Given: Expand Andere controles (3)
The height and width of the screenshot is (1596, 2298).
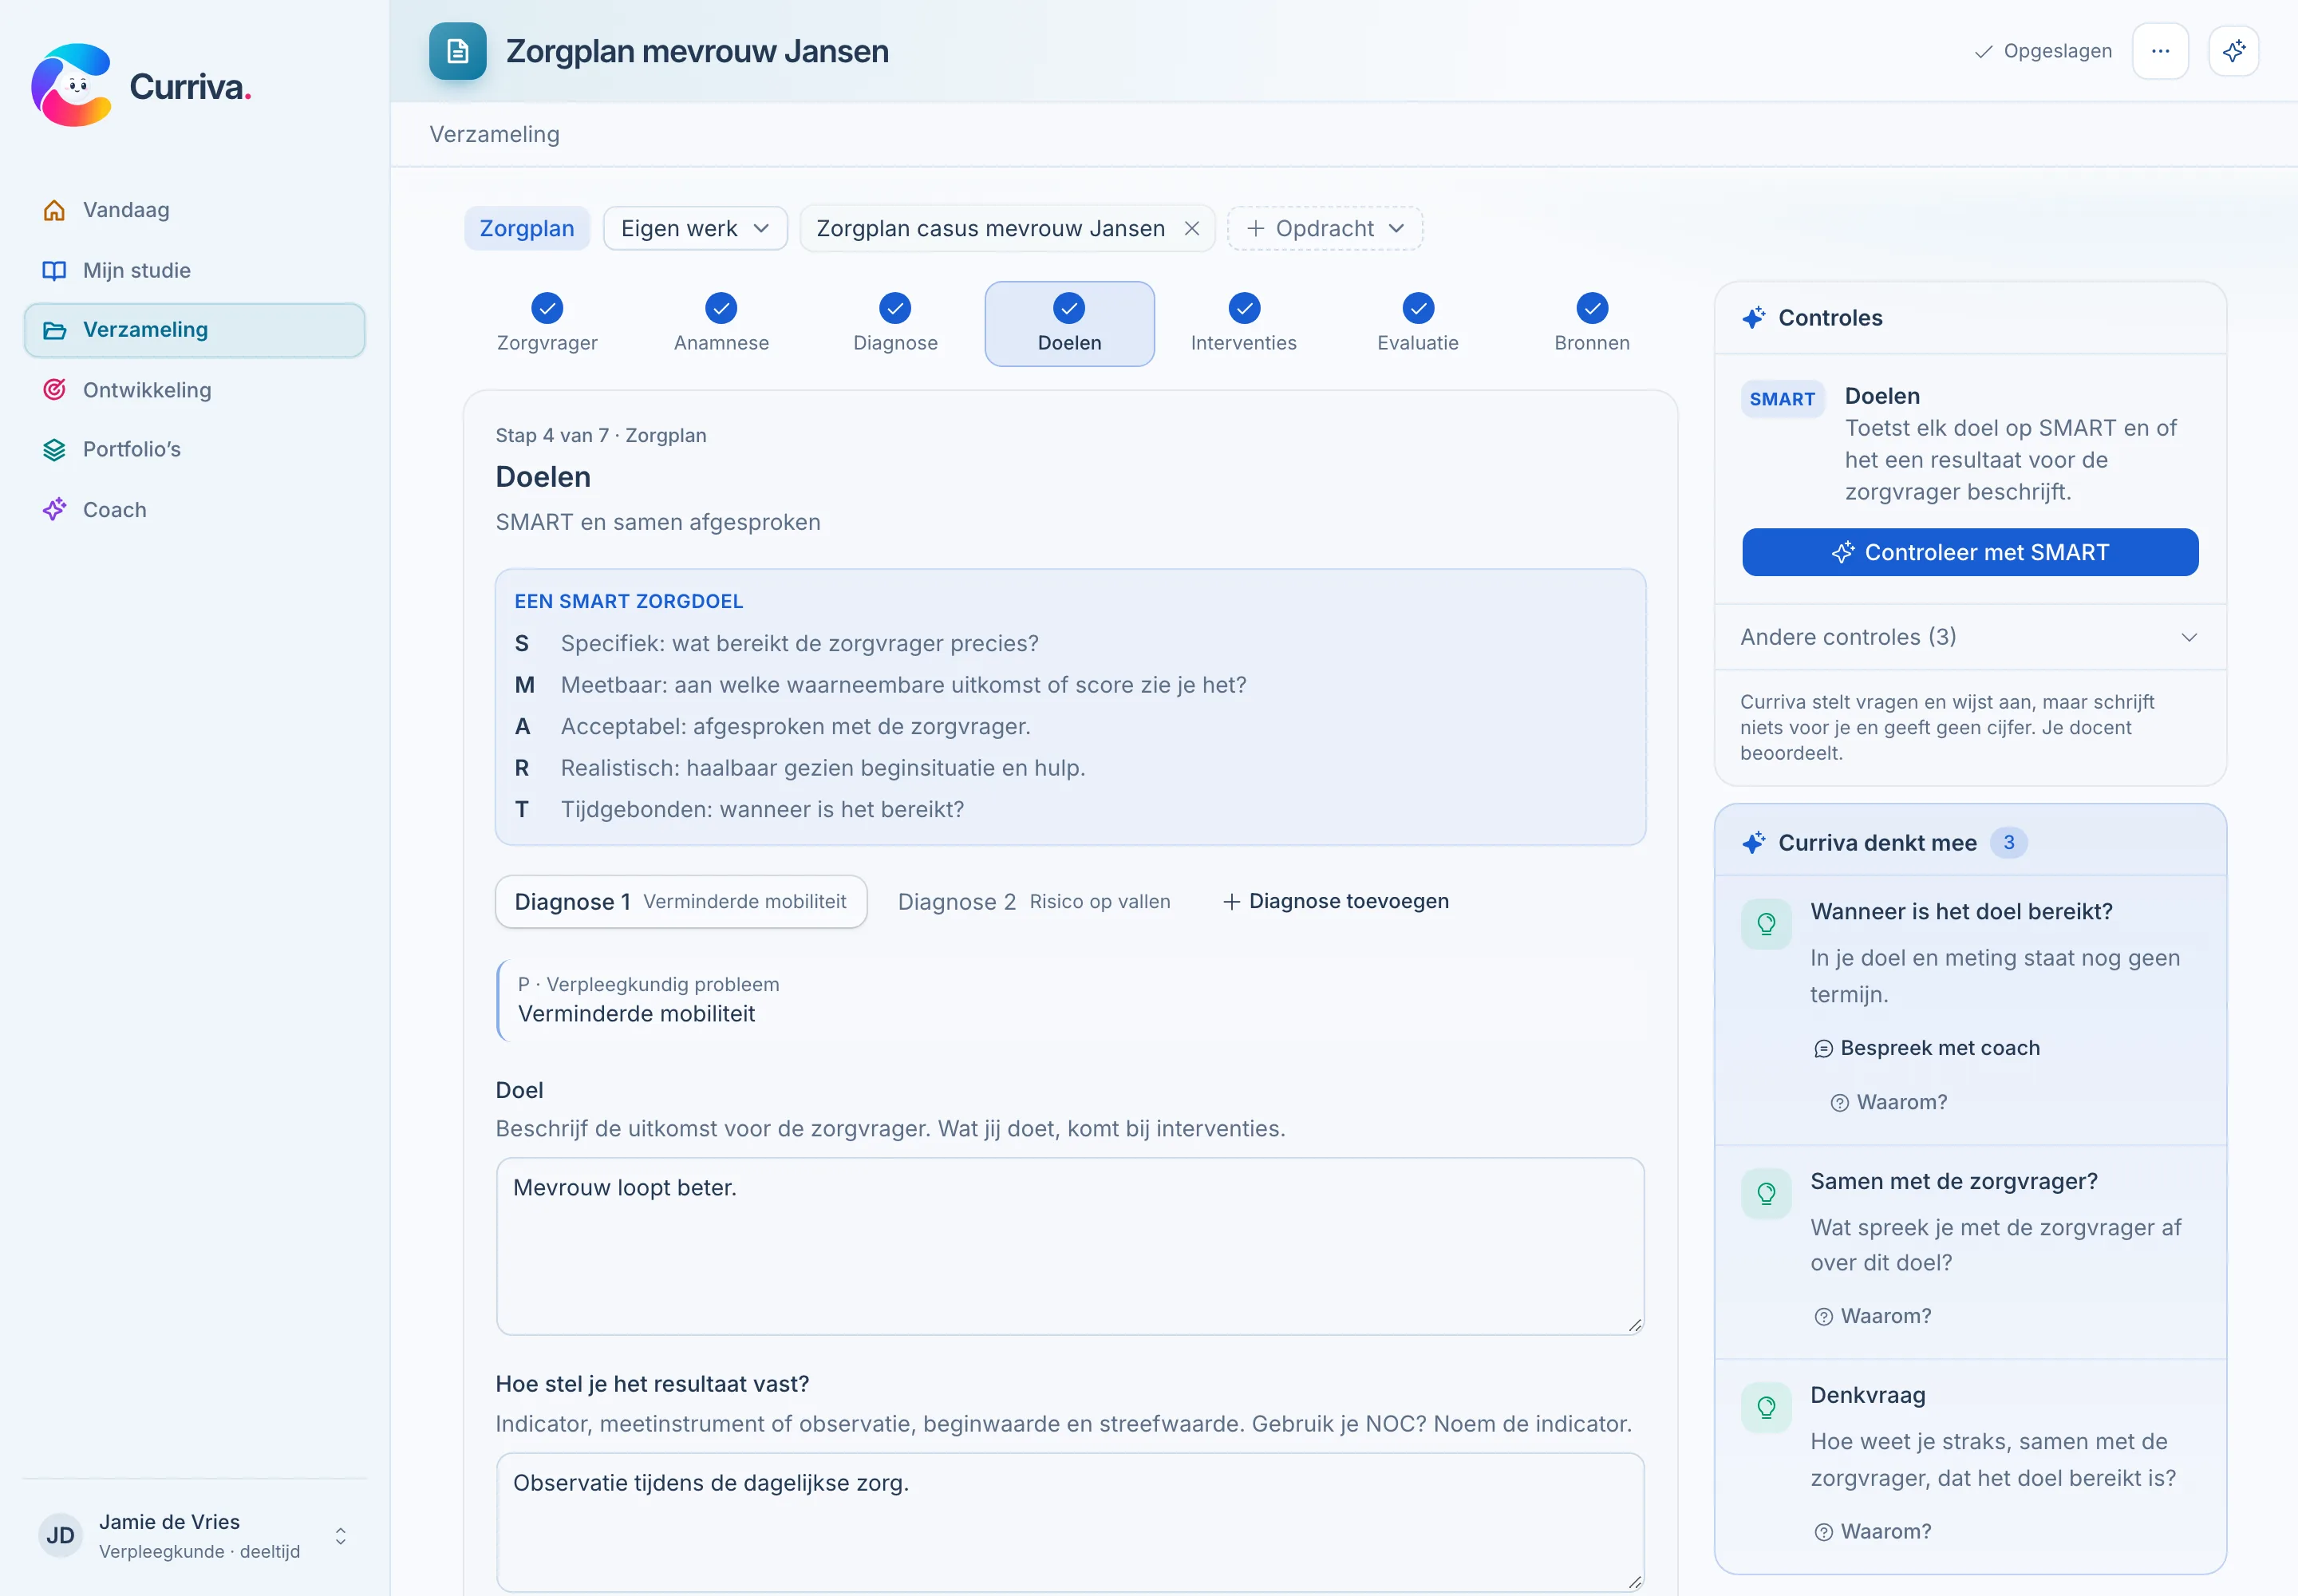Looking at the screenshot, I should click(x=1970, y=637).
